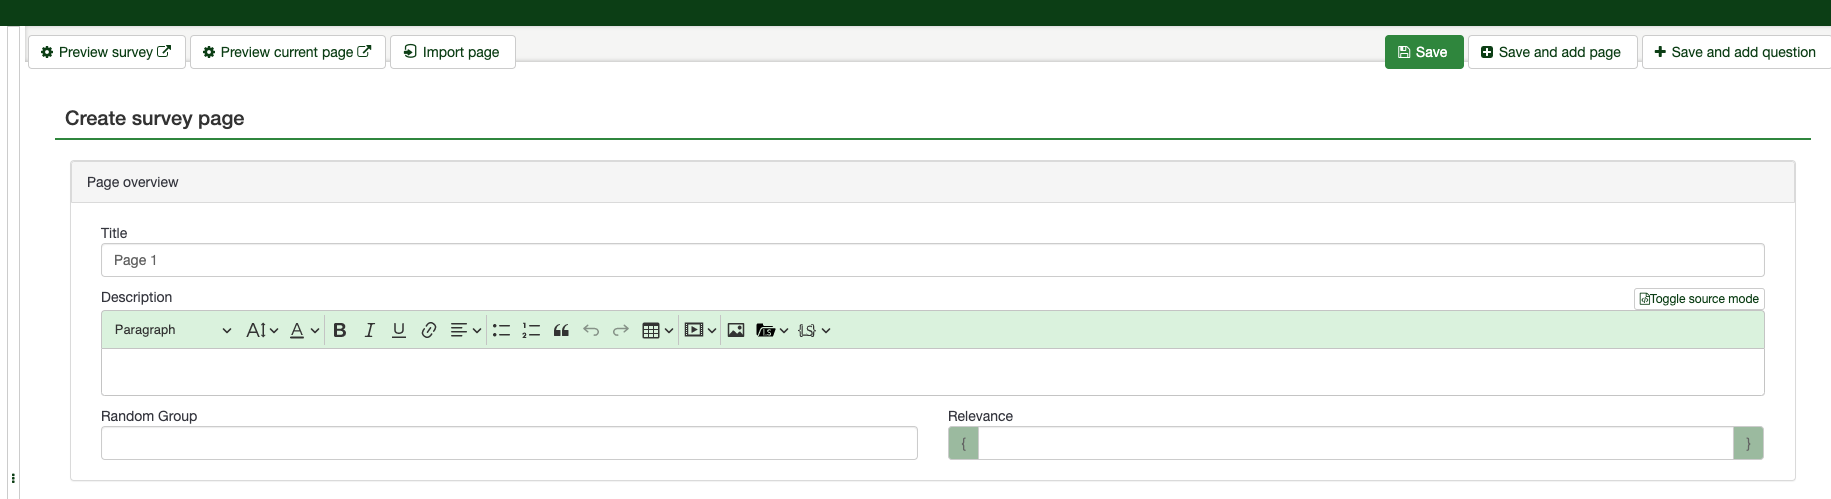Click the insert image icon
This screenshot has height=499, width=1831.
point(736,330)
